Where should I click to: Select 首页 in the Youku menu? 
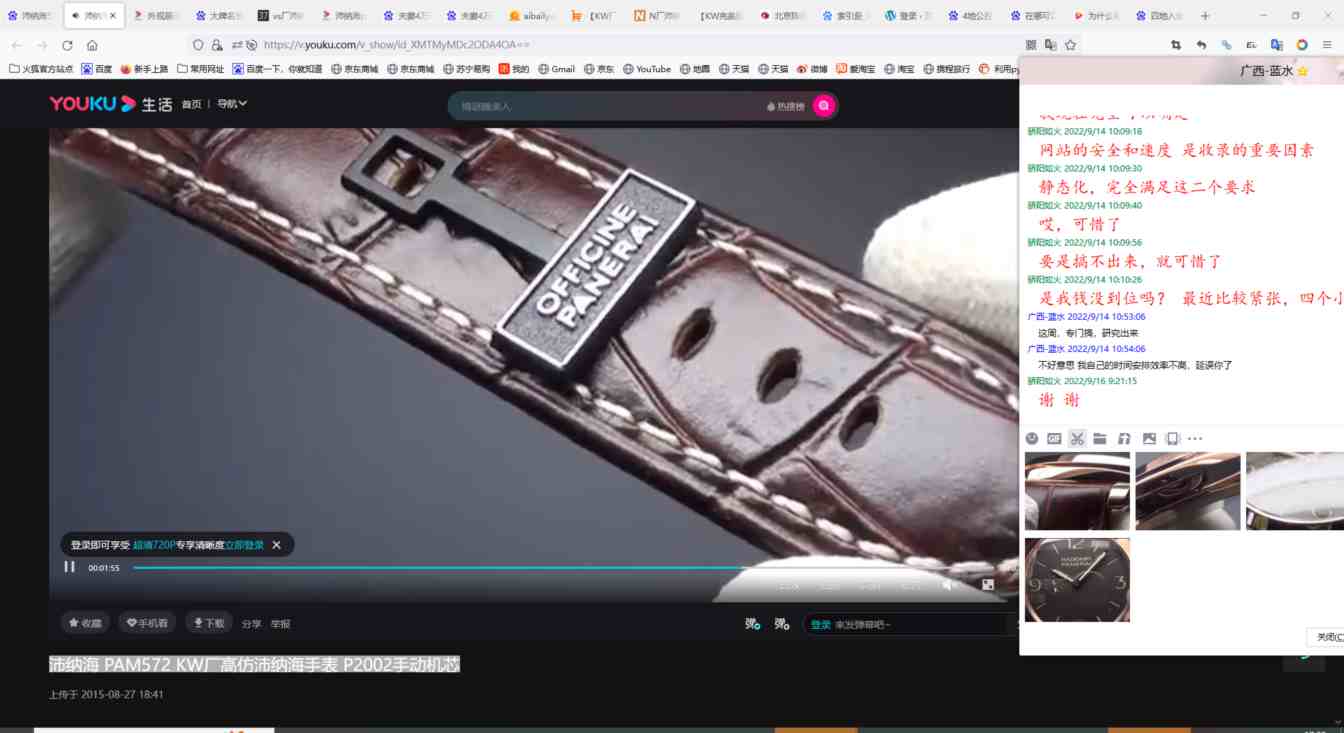point(192,103)
